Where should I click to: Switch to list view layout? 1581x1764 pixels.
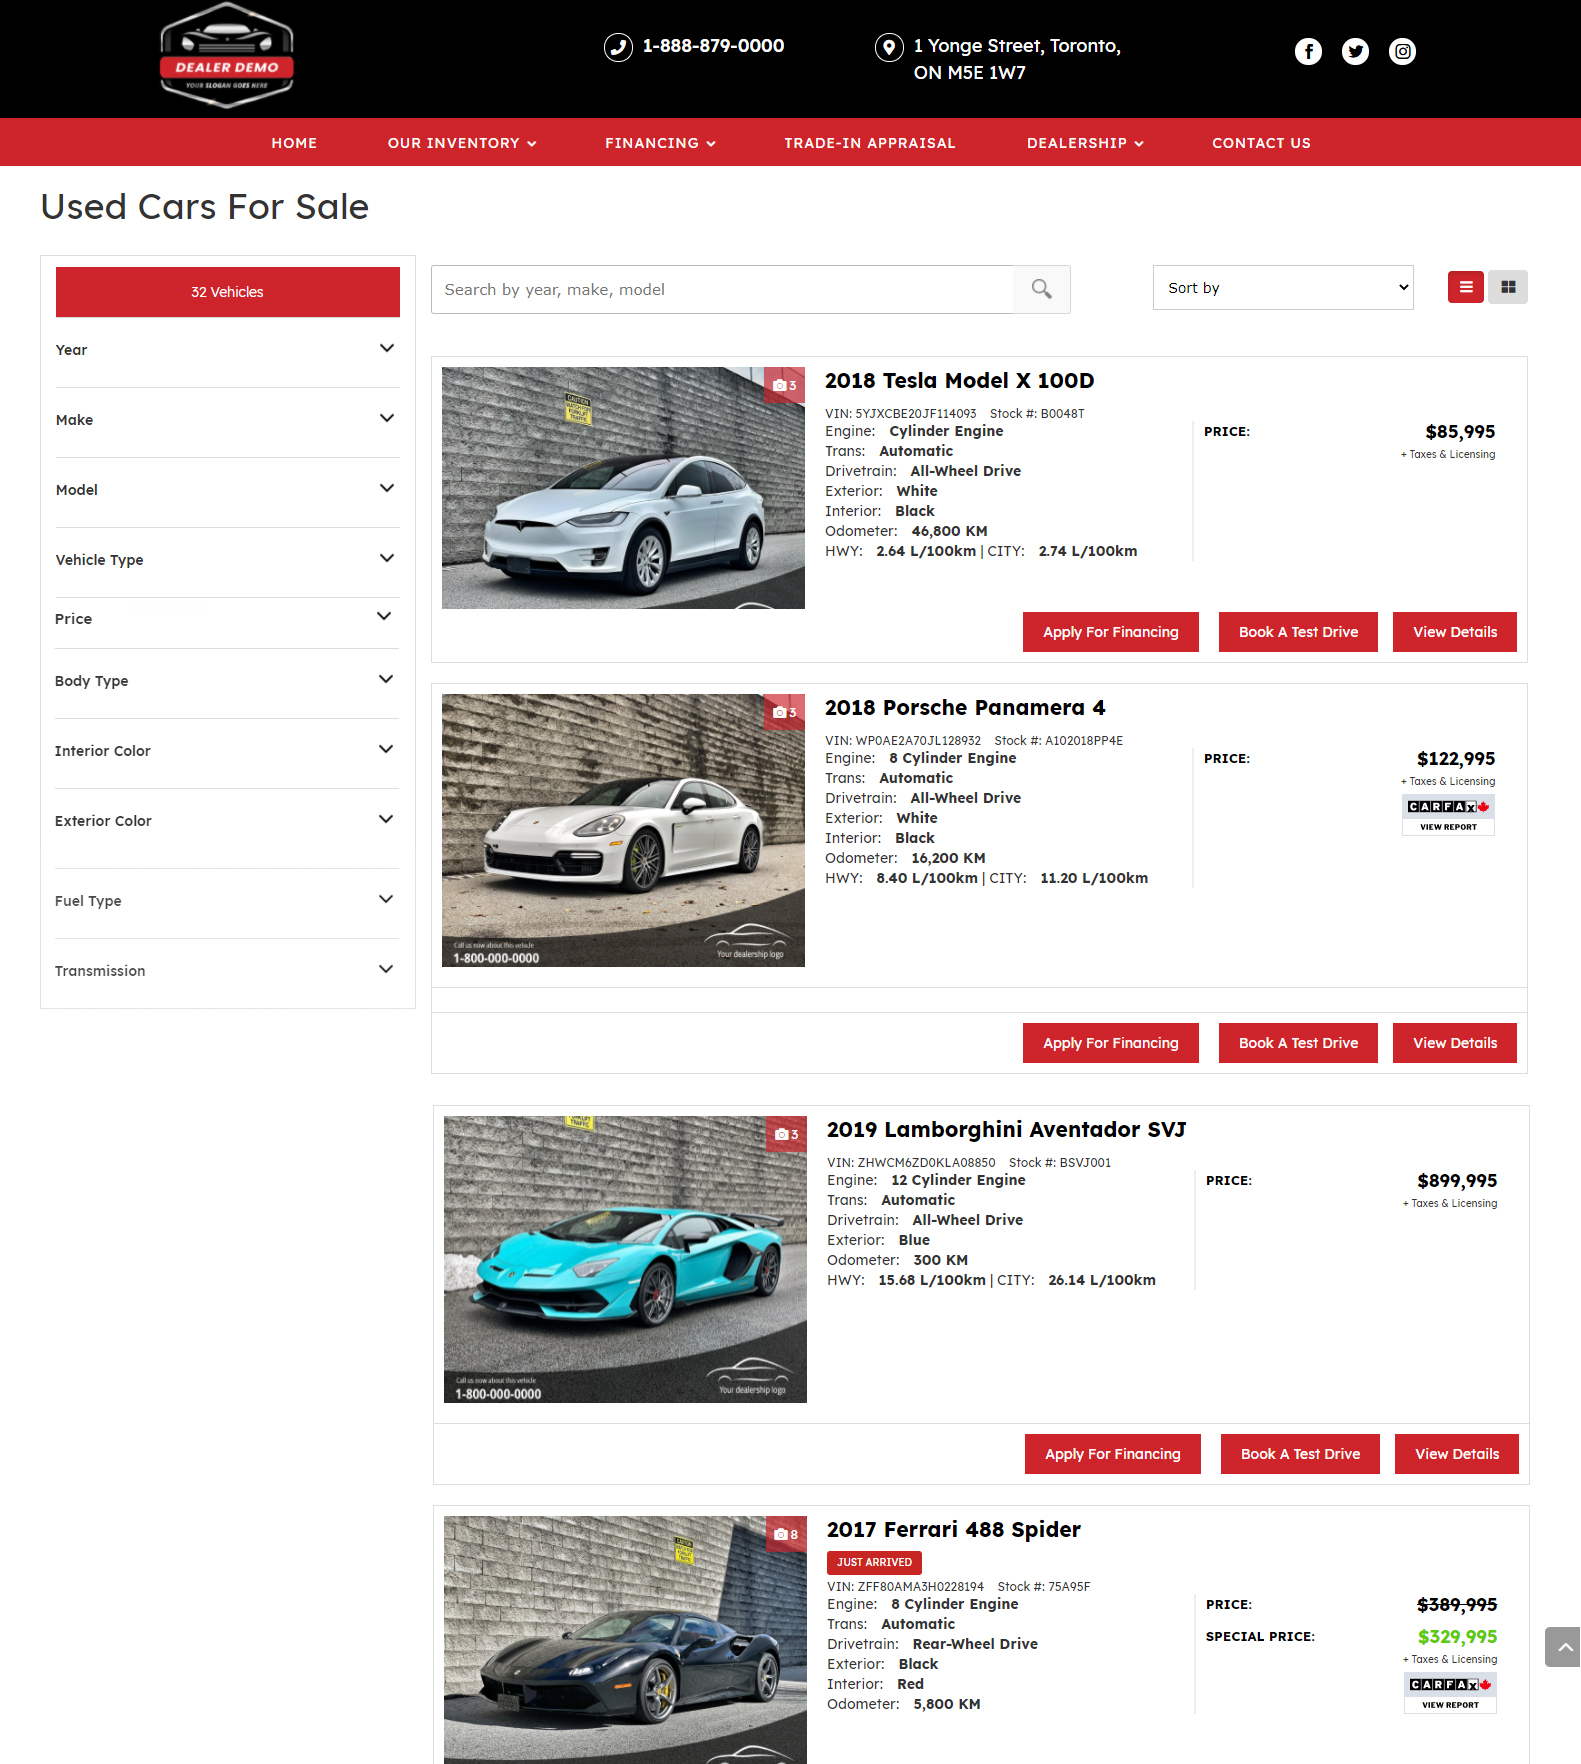point(1465,287)
